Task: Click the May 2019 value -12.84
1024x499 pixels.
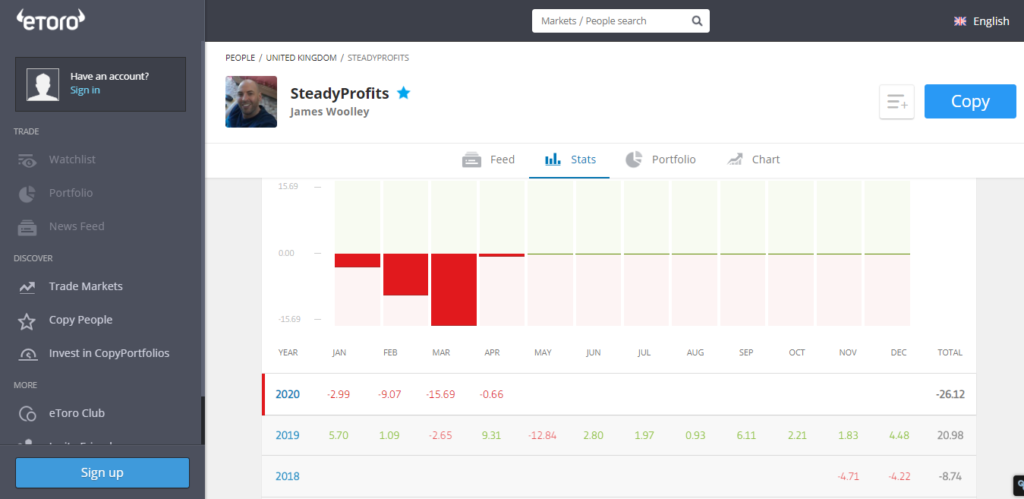Action: click(x=542, y=435)
